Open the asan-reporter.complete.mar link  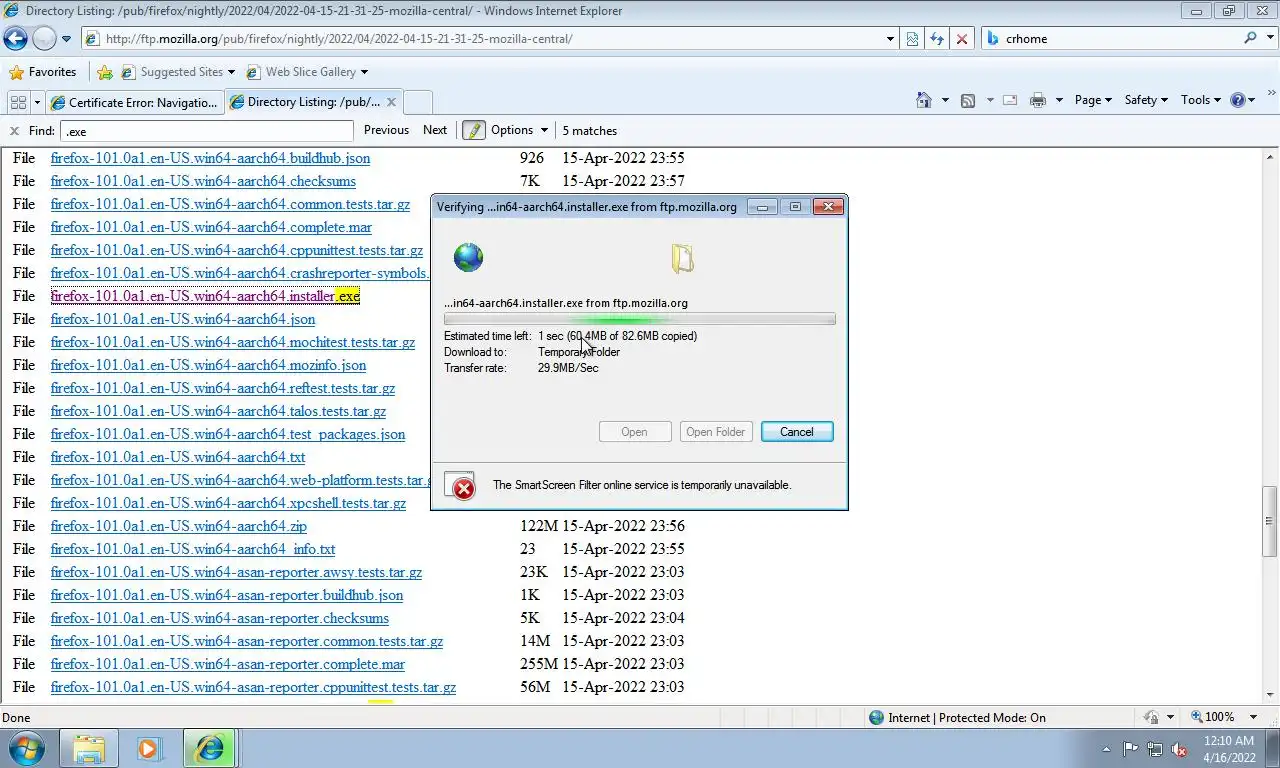pos(228,664)
